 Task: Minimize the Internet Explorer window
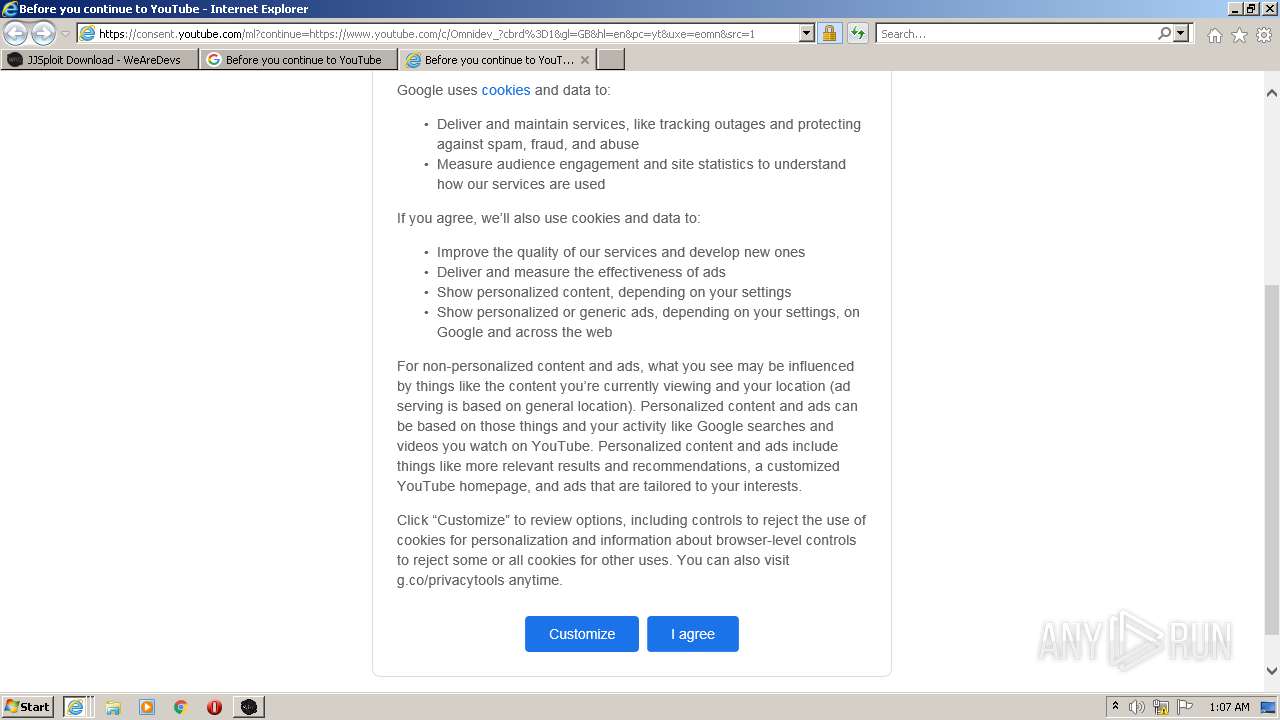pyautogui.click(x=1236, y=9)
